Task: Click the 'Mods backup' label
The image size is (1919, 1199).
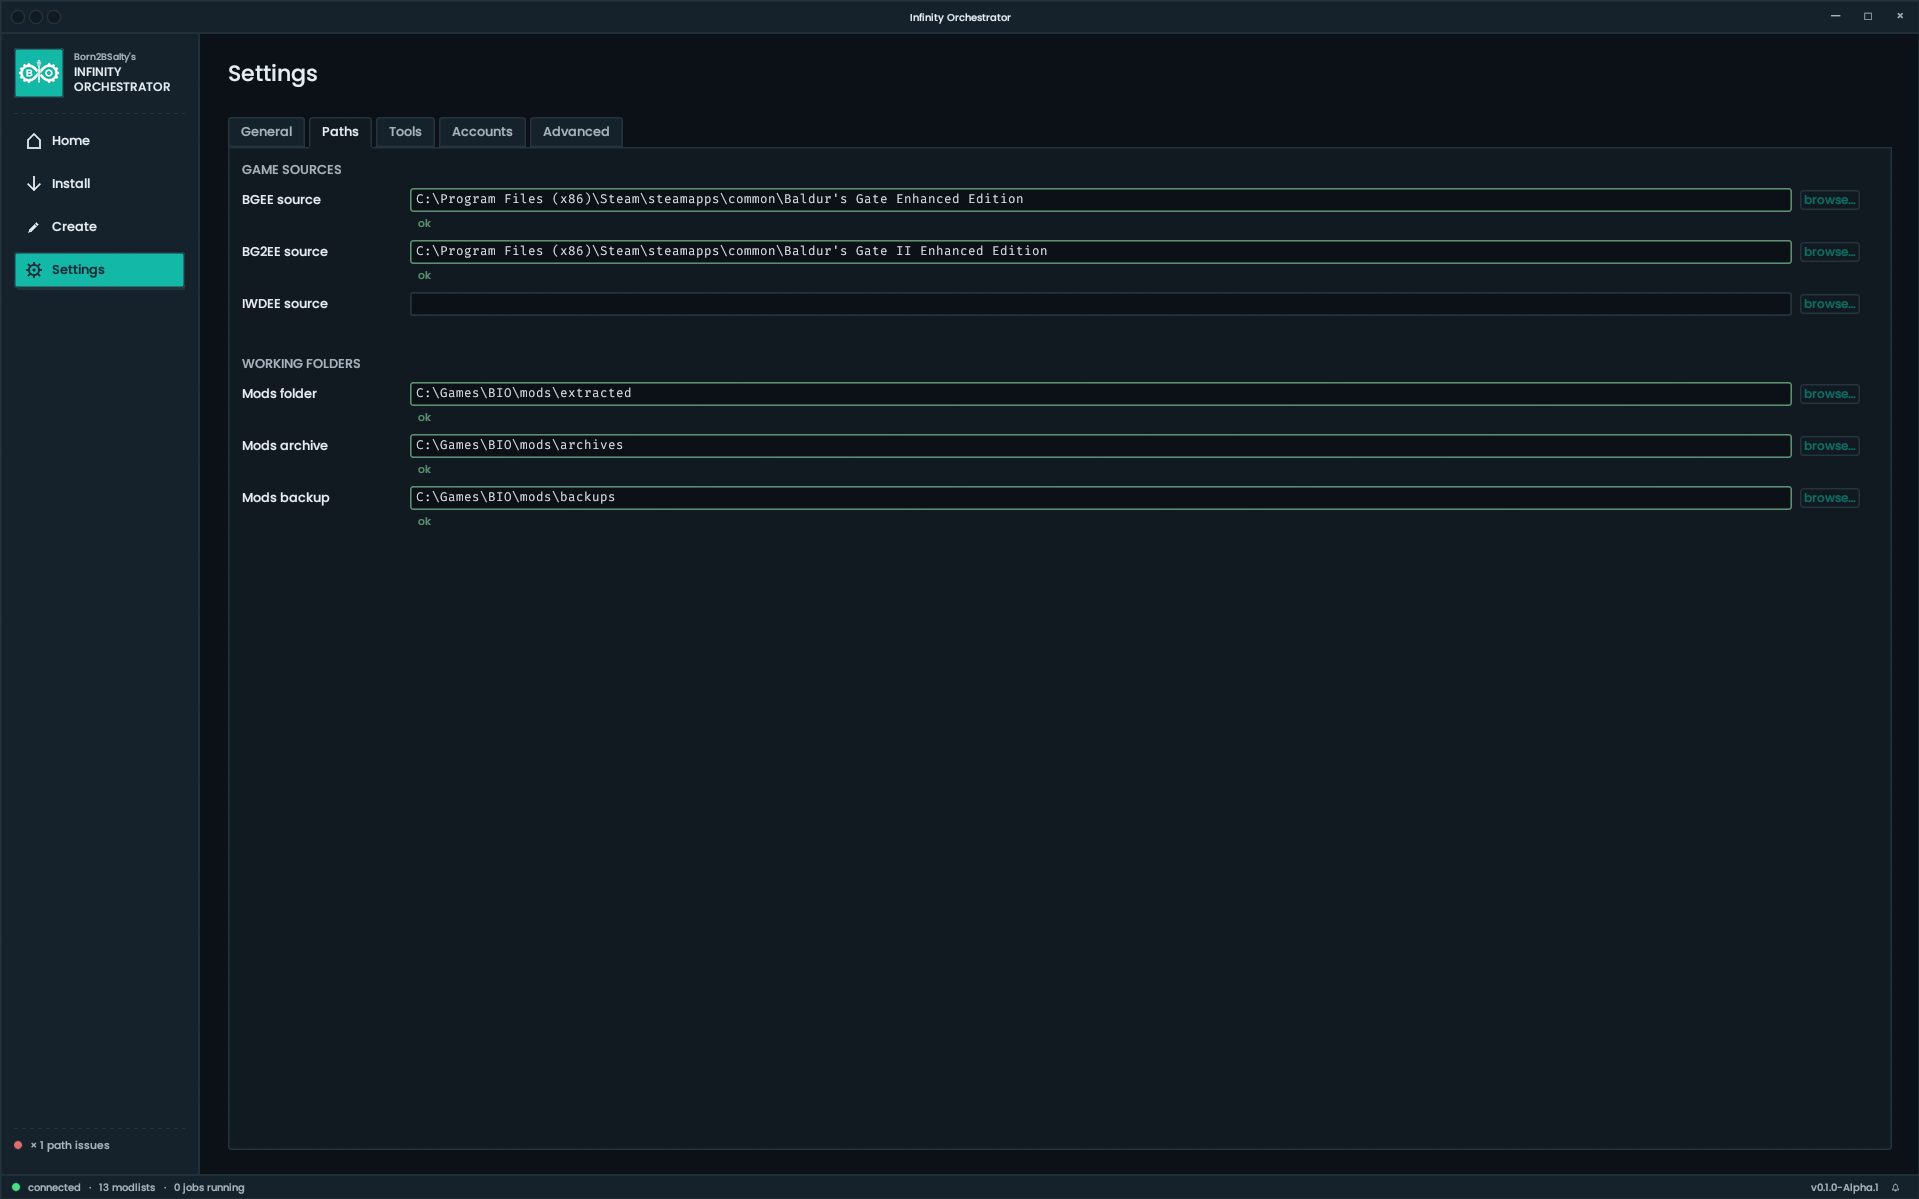Action: 285,498
